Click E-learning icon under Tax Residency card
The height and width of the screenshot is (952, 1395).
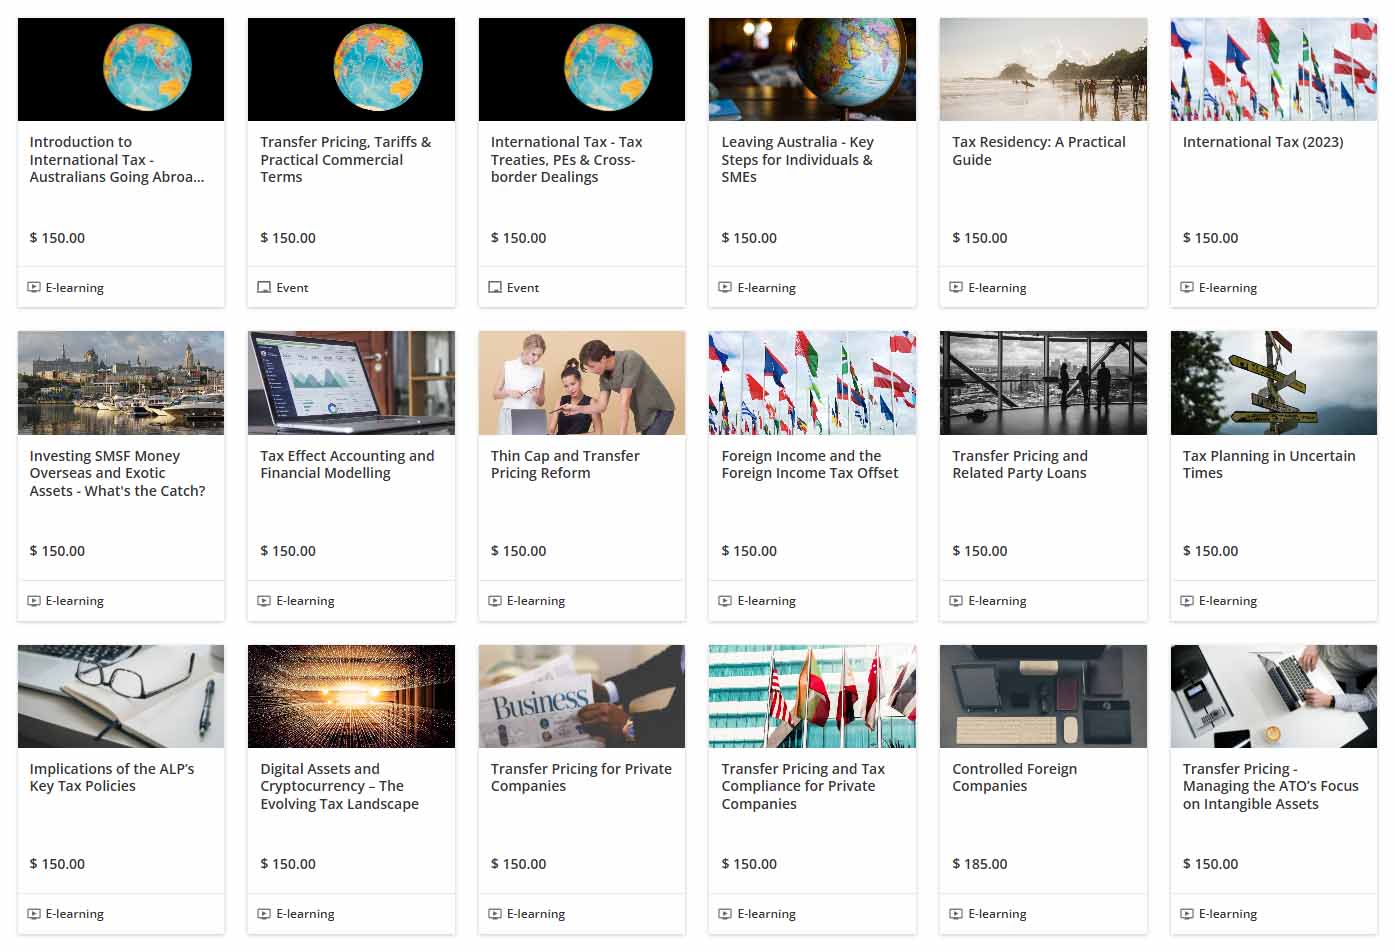click(956, 288)
